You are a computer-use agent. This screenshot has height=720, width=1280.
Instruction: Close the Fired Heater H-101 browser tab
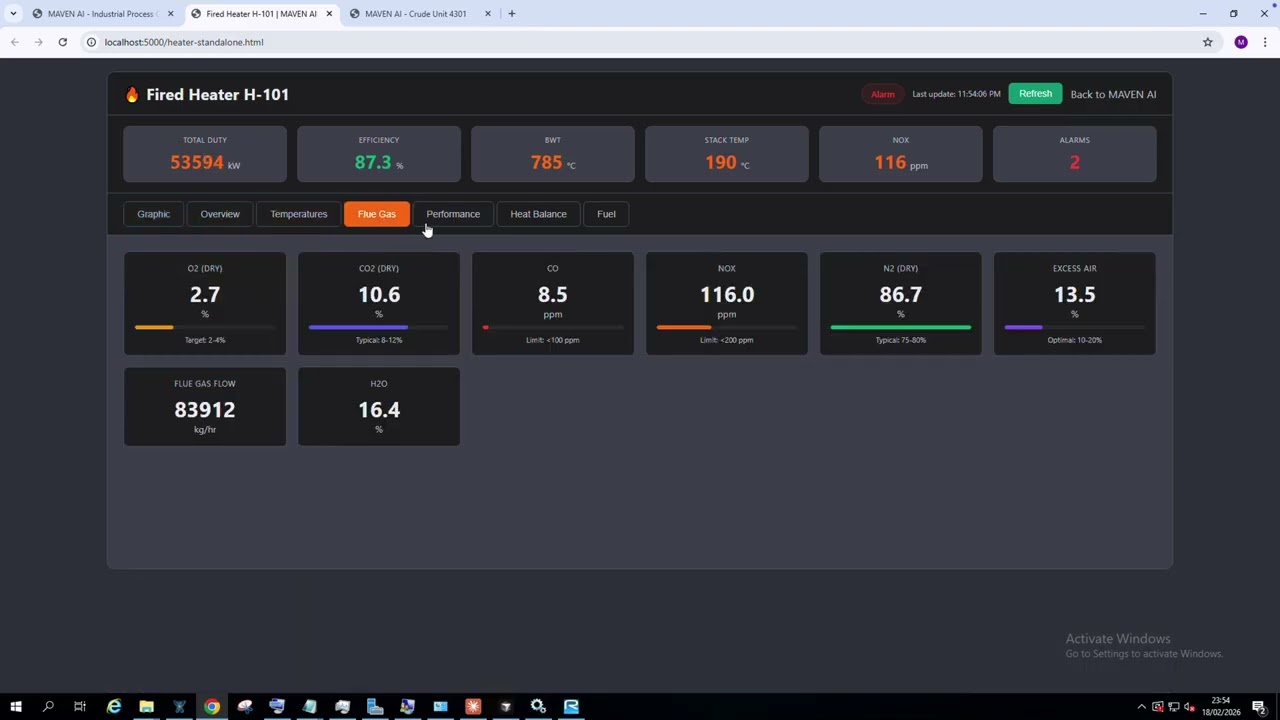pyautogui.click(x=329, y=14)
